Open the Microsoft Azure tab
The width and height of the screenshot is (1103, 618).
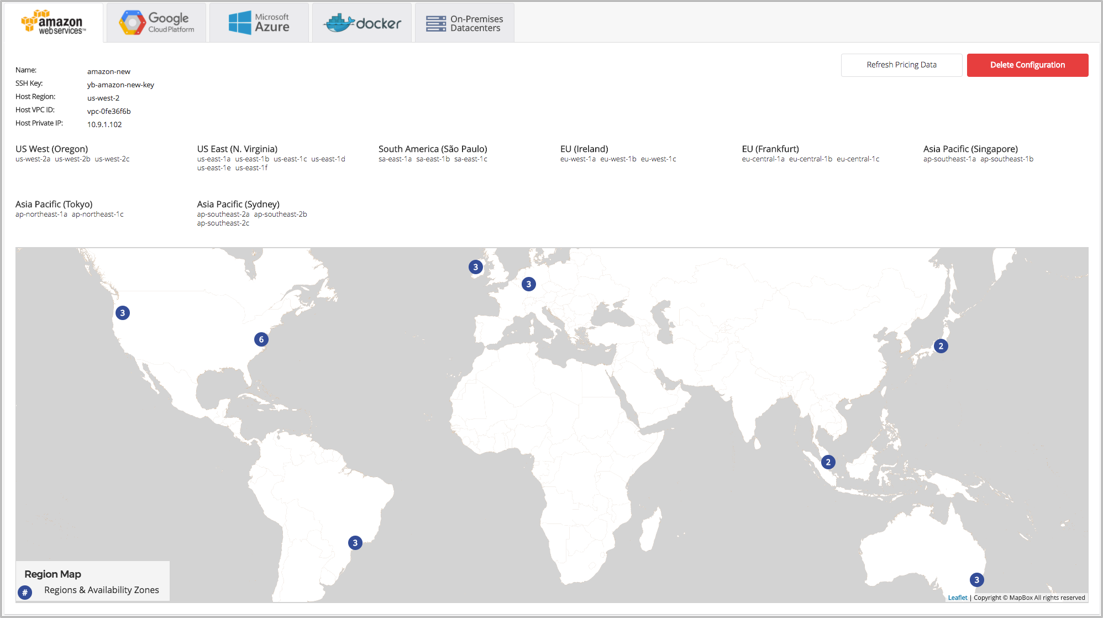point(258,21)
